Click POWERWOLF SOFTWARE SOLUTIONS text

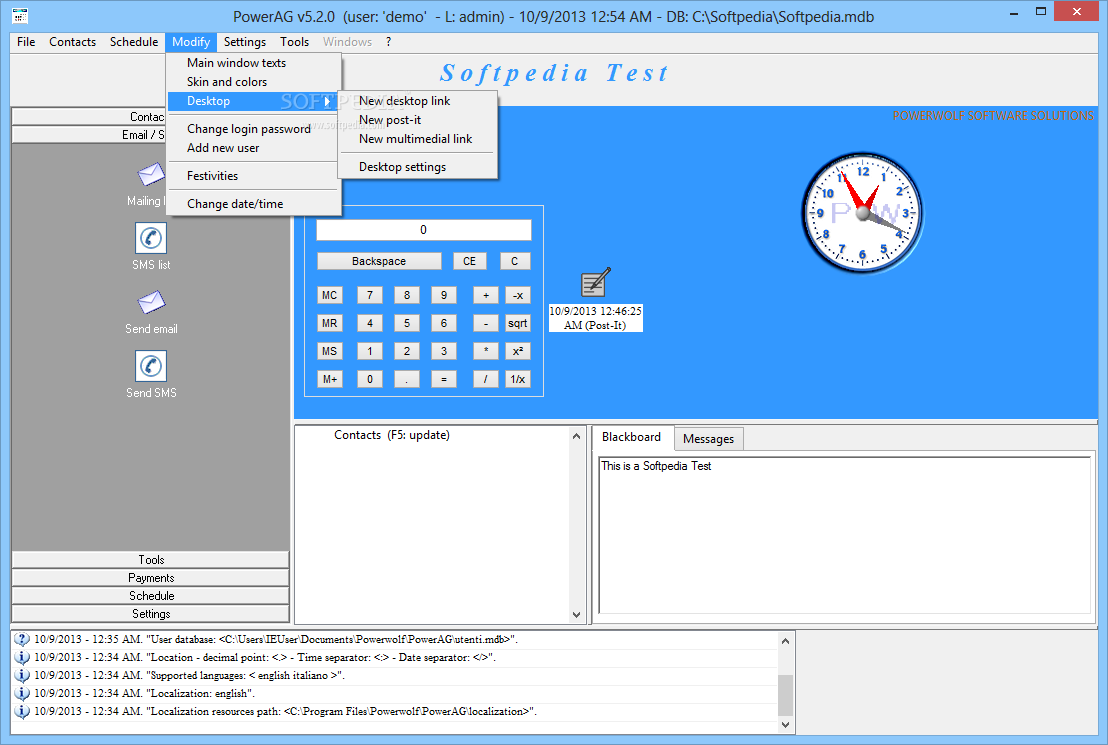[993, 115]
